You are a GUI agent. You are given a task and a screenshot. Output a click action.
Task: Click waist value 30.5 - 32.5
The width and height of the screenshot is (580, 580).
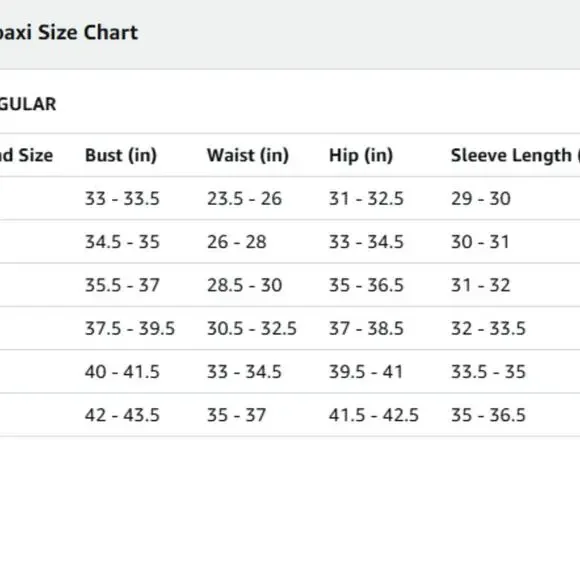tap(252, 328)
